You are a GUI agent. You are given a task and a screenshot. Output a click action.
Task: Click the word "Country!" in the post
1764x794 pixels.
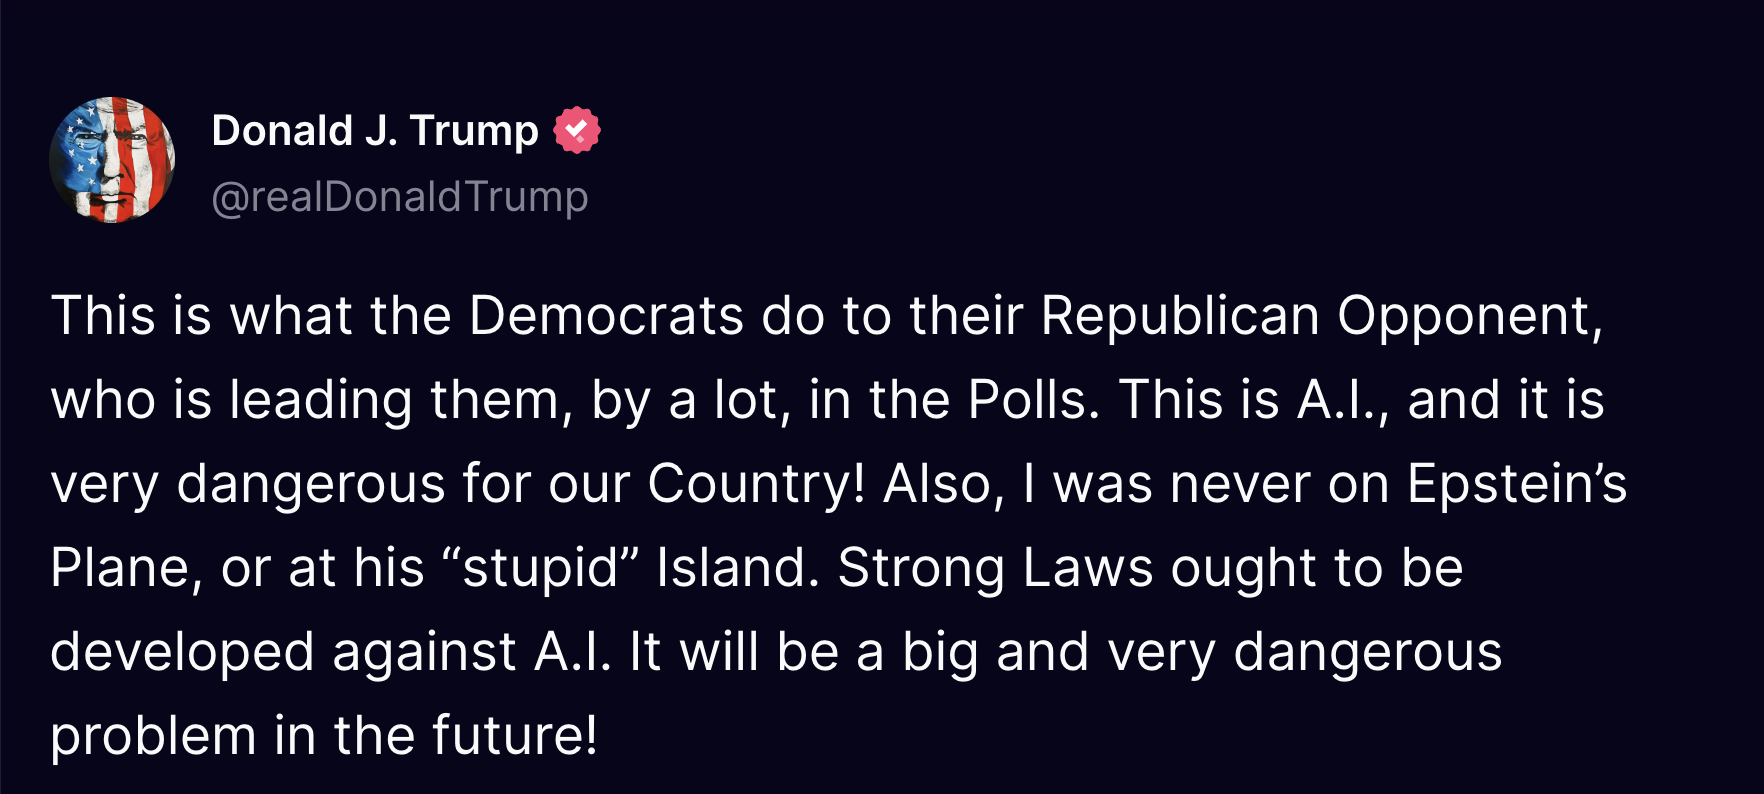(x=757, y=484)
